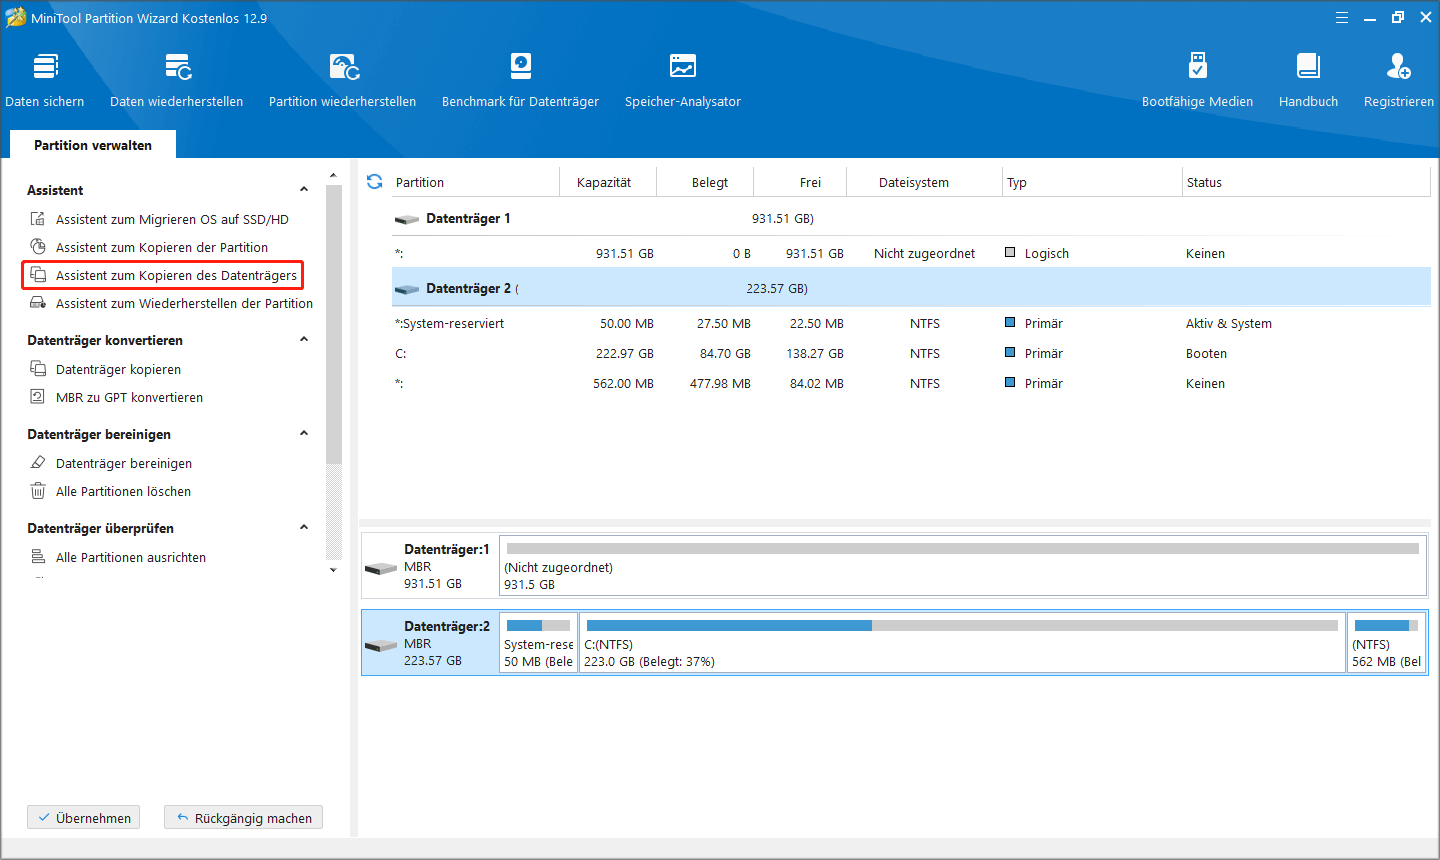This screenshot has height=860, width=1440.
Task: Click Datenträger:2 drive icon in disk map
Action: coord(381,645)
